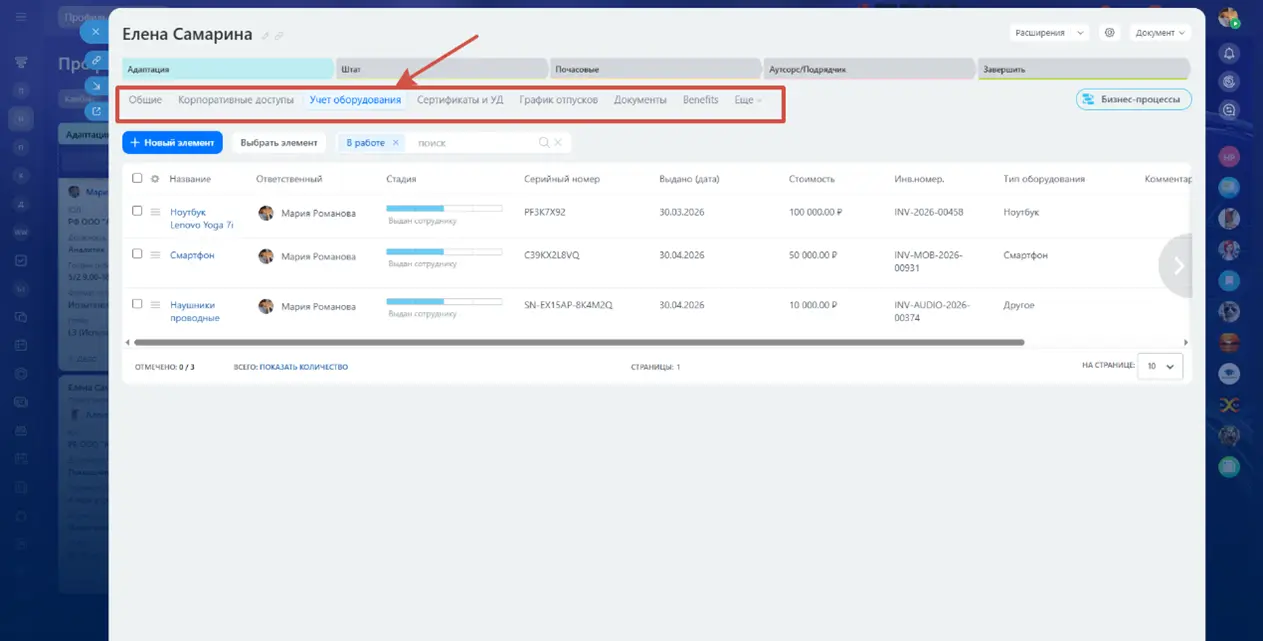Click the stage bar of Ноутбук row
Image resolution: width=1263 pixels, height=641 pixels.
(x=444, y=209)
